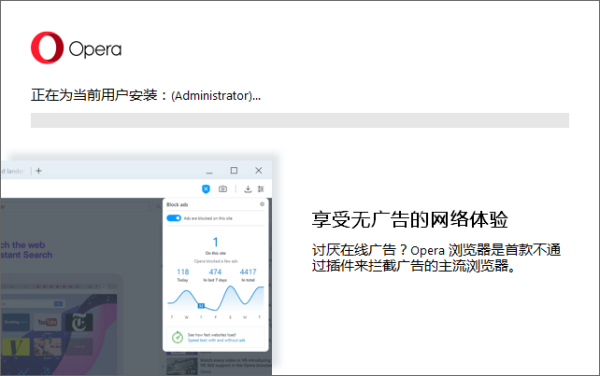Toggle the 'Ads are blocked on this site' switch
This screenshot has height=376, width=600.
pos(174,218)
